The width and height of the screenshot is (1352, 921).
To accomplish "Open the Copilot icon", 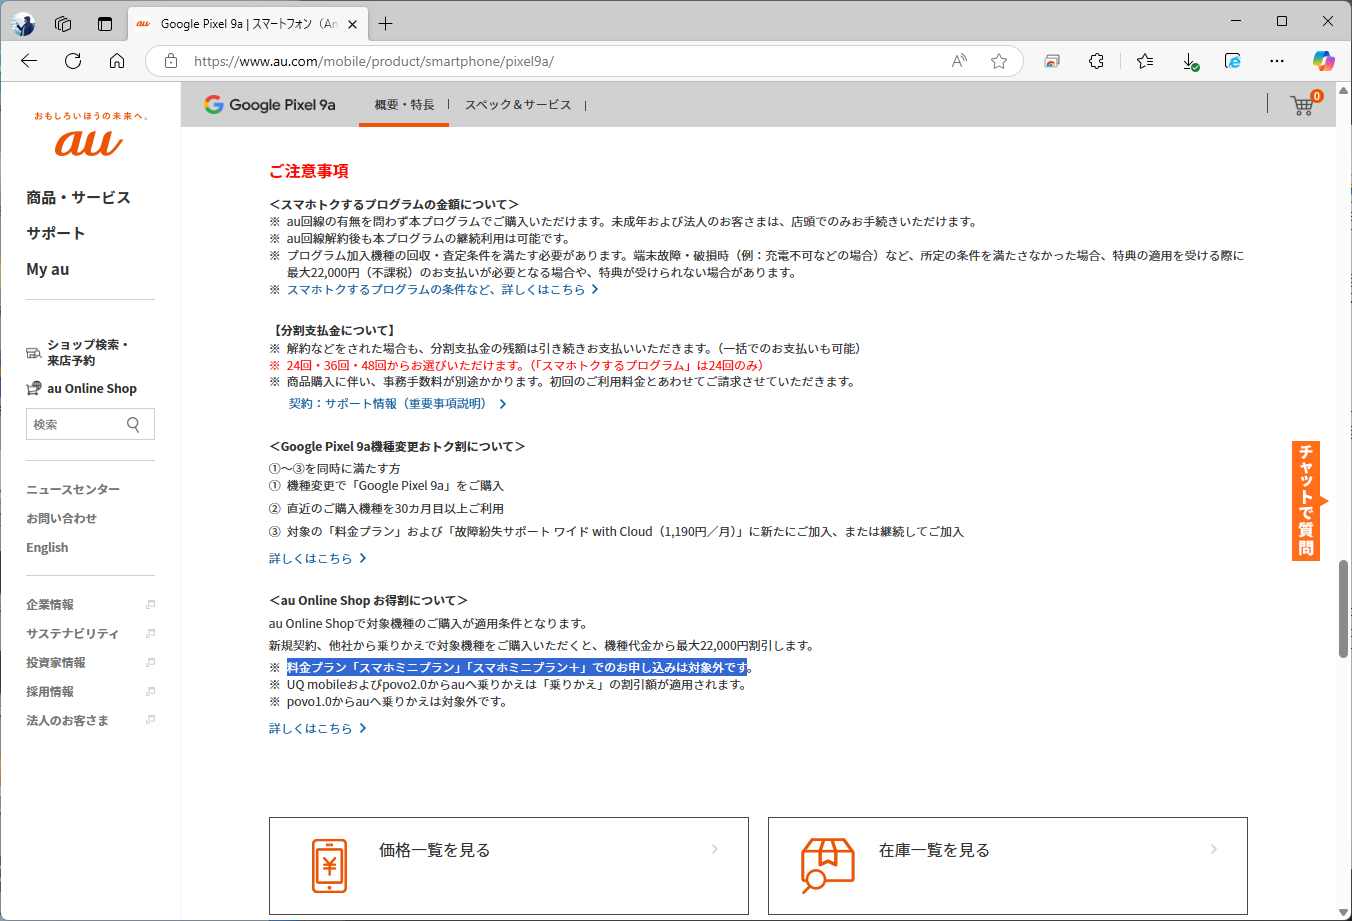I will tap(1324, 61).
